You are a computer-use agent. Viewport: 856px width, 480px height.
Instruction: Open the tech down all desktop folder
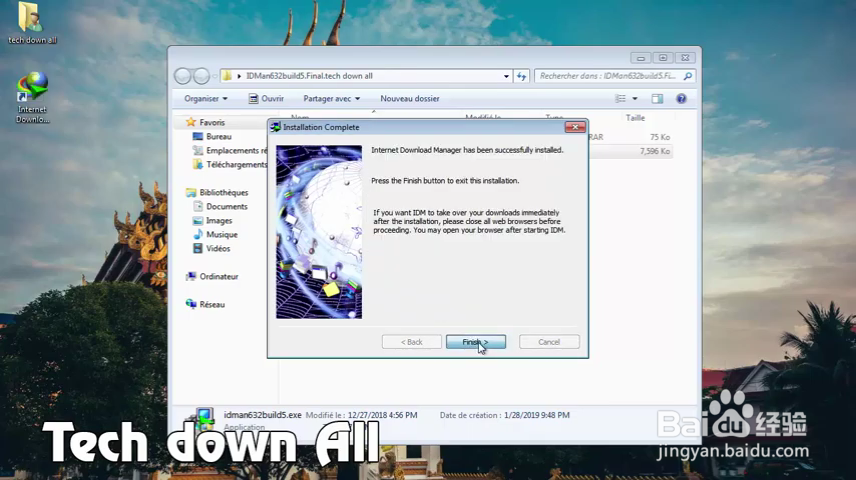click(x=32, y=23)
